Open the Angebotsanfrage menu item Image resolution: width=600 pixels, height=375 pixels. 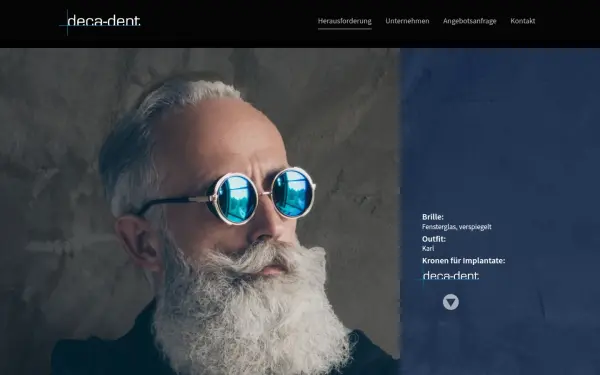pyautogui.click(x=470, y=21)
